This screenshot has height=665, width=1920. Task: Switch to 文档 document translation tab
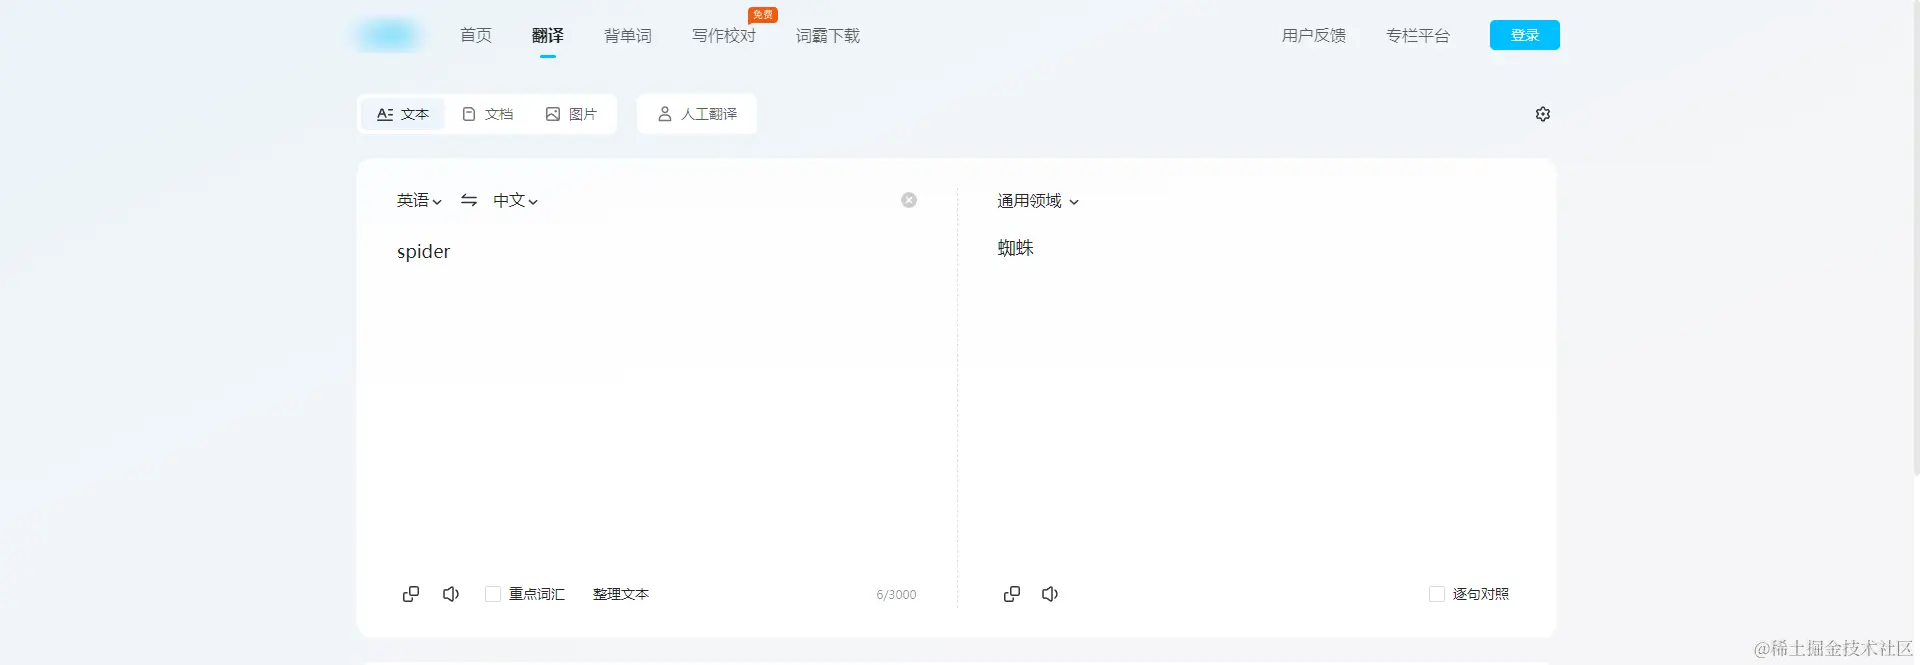click(x=488, y=114)
